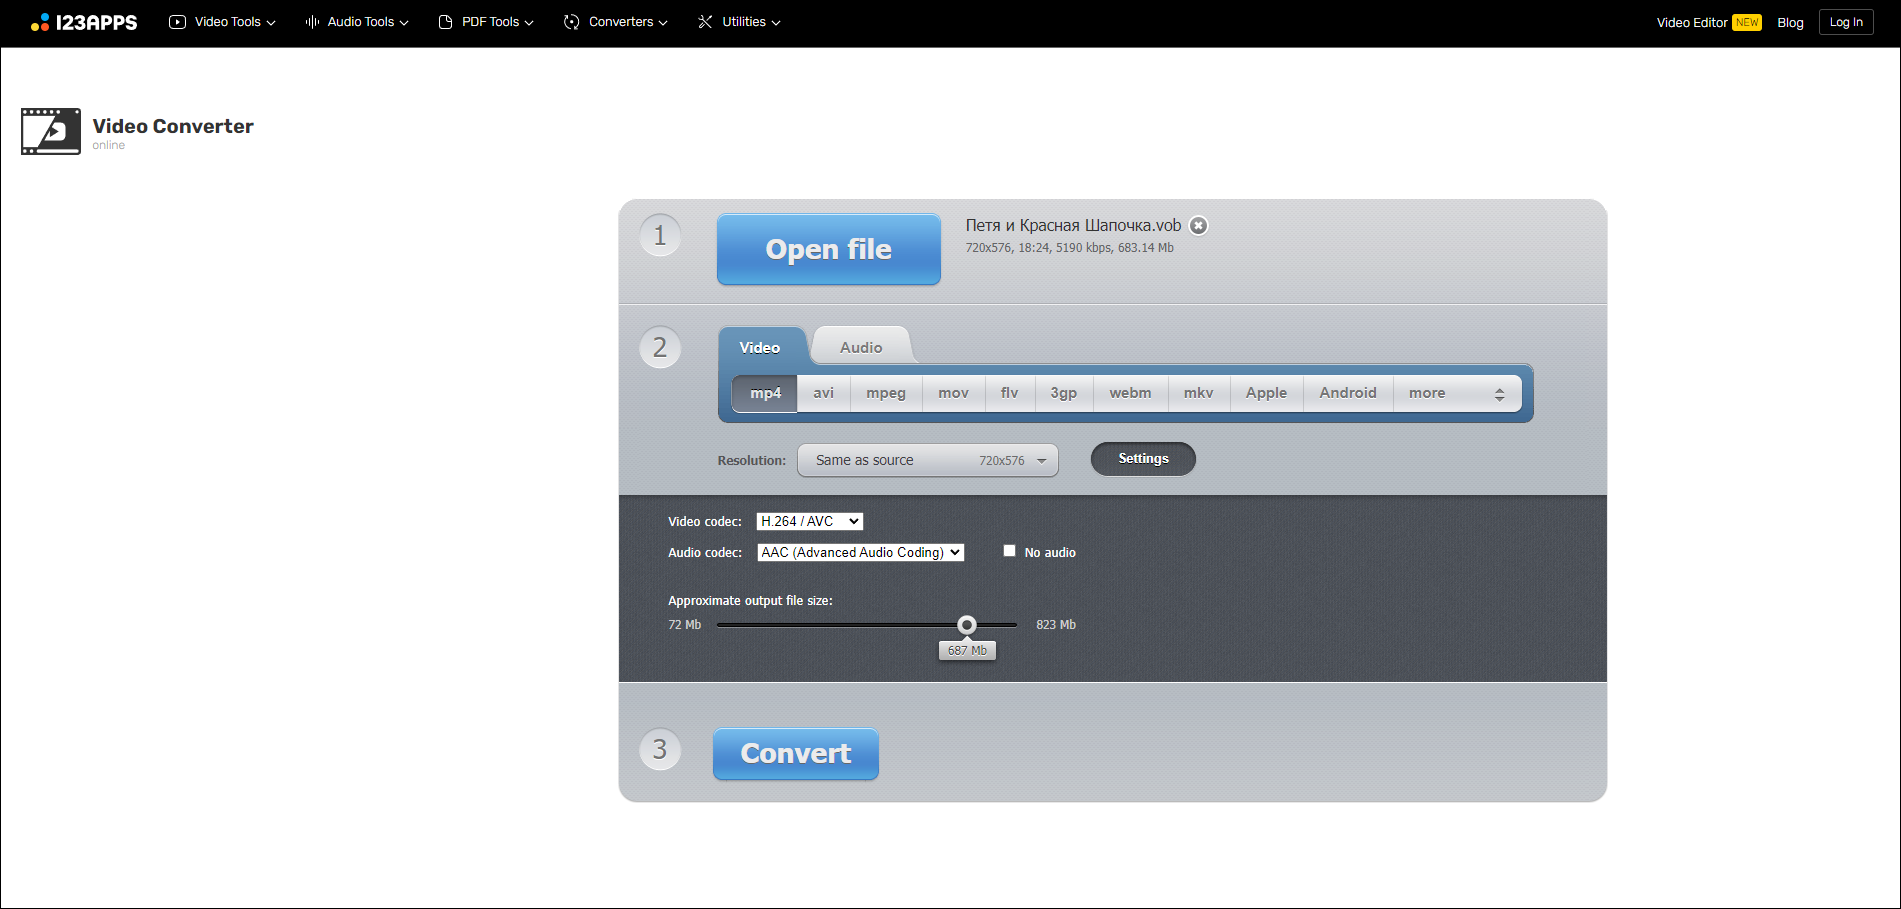Click the Audio Tools waveform icon

tap(312, 22)
